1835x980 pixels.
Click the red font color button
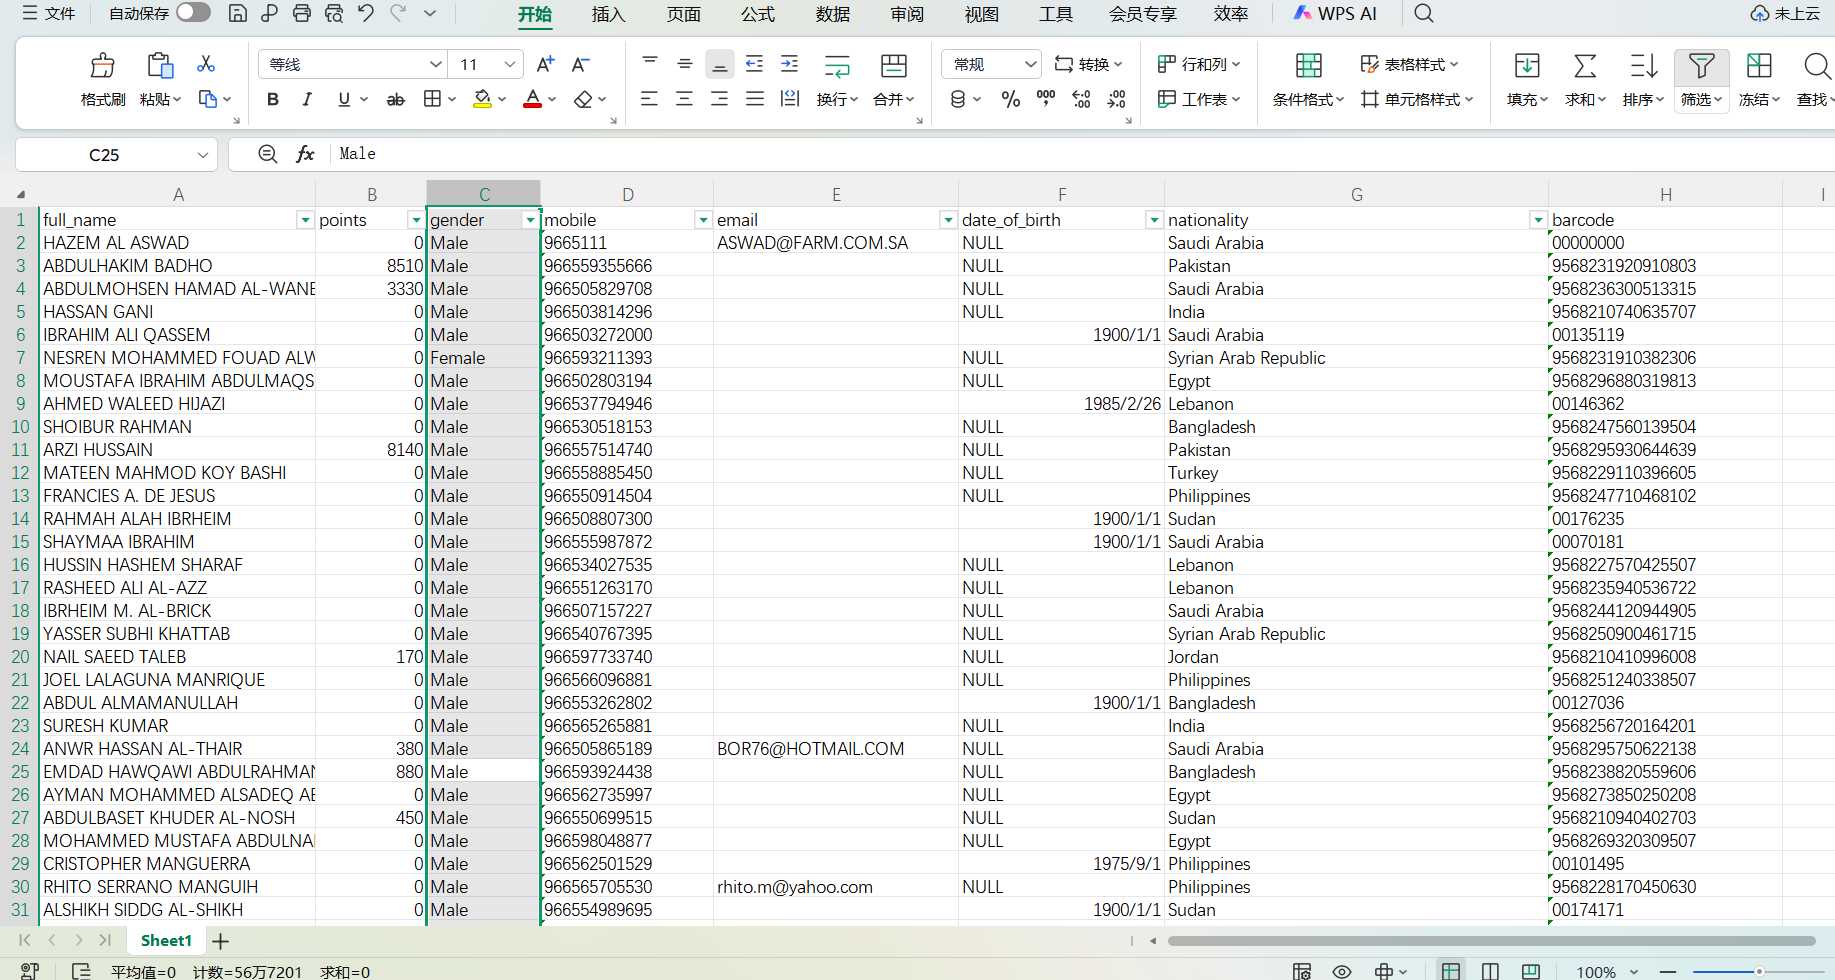coord(533,99)
